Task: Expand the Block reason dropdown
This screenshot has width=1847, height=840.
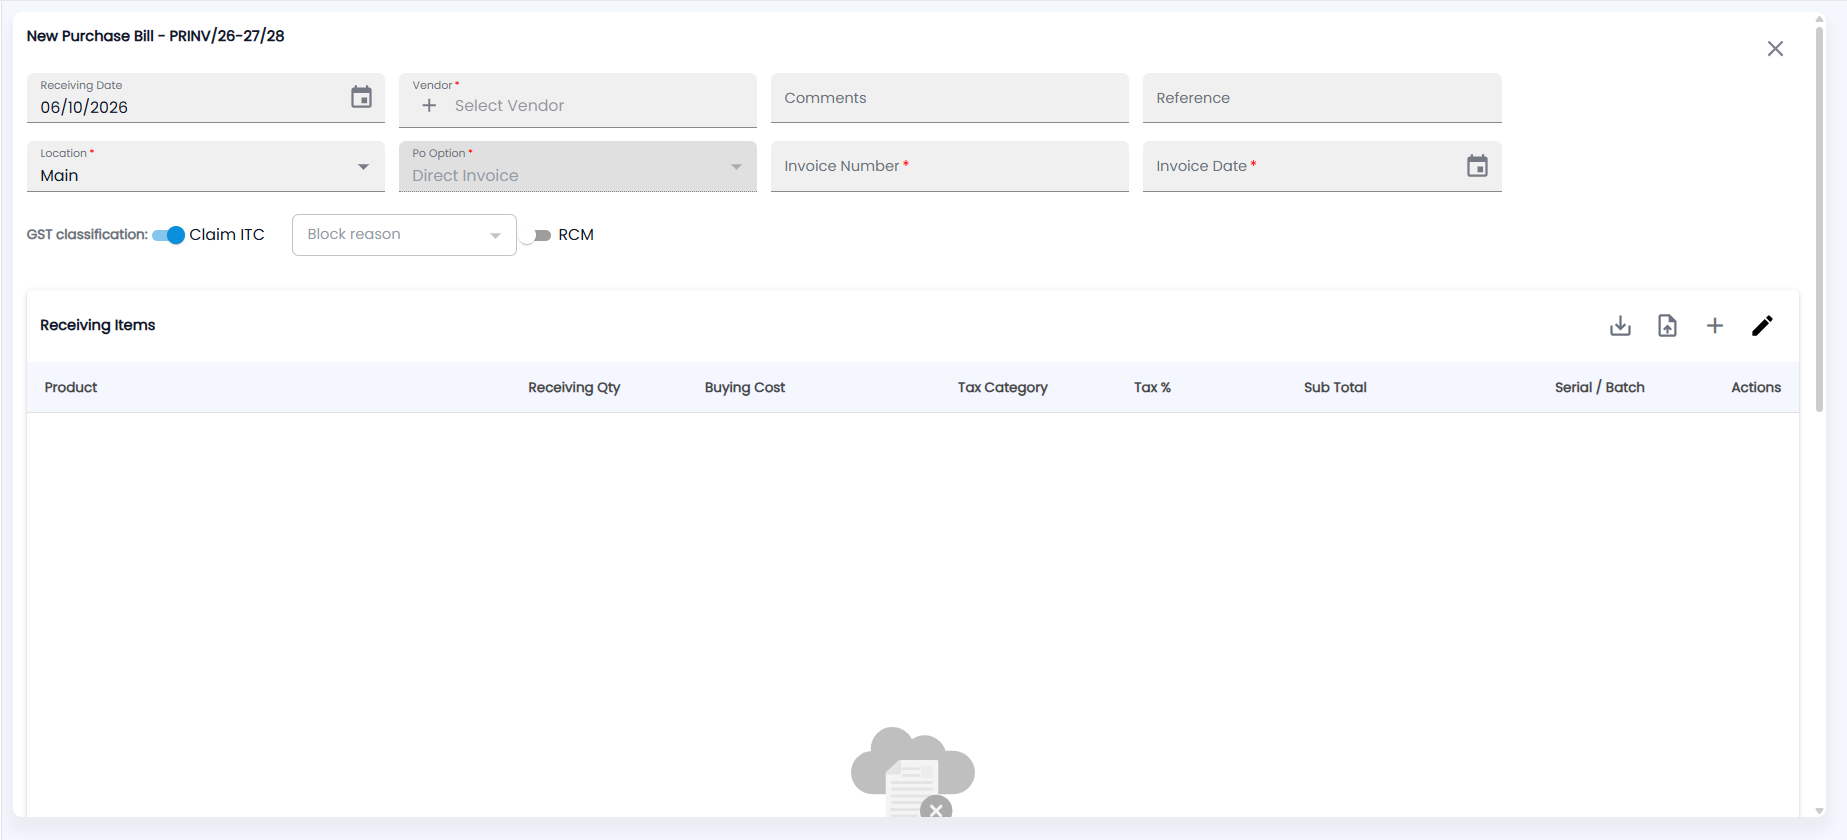Action: (x=404, y=235)
